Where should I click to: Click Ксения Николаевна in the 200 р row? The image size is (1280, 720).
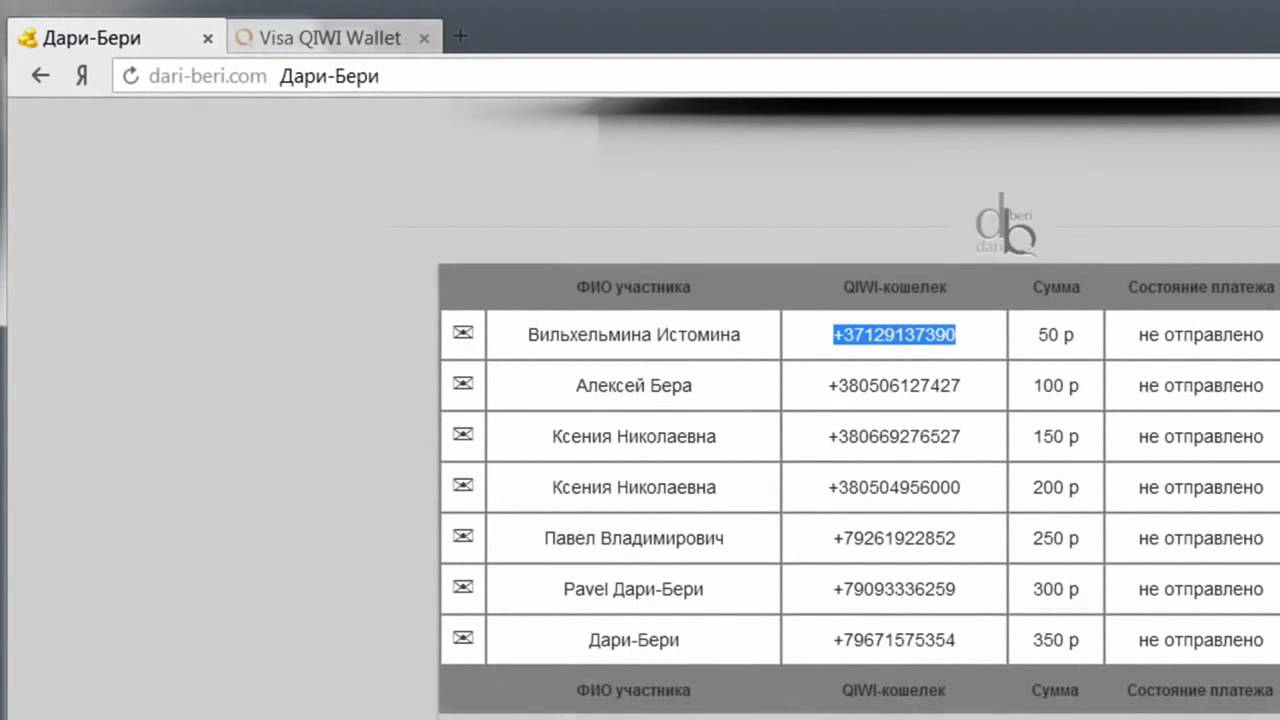pos(634,488)
